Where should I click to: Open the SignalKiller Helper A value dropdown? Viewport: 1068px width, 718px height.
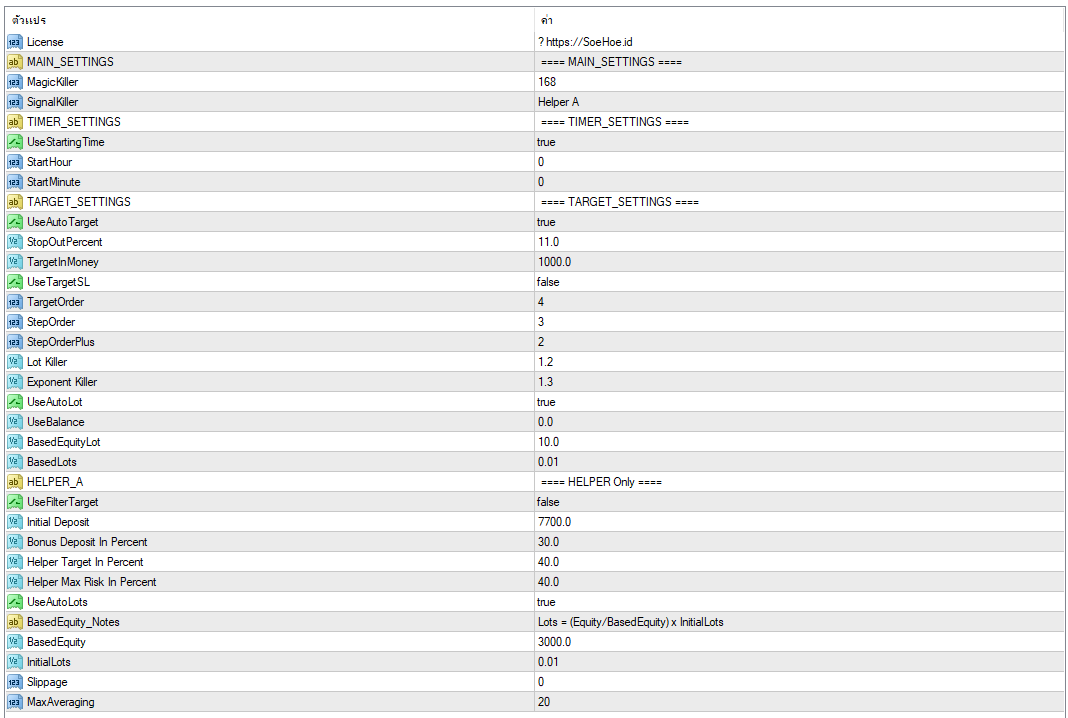pyautogui.click(x=558, y=102)
